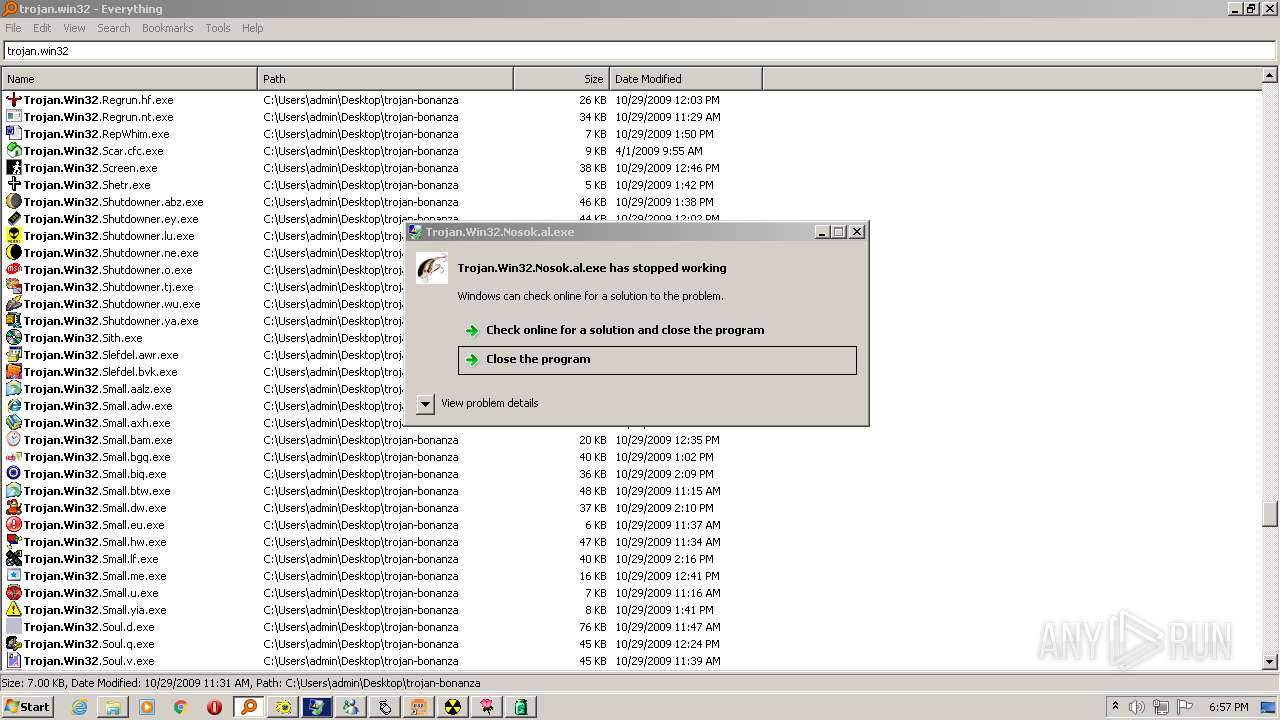Click the scrollbar down arrow
Image resolution: width=1280 pixels, height=720 pixels.
tap(1270, 661)
